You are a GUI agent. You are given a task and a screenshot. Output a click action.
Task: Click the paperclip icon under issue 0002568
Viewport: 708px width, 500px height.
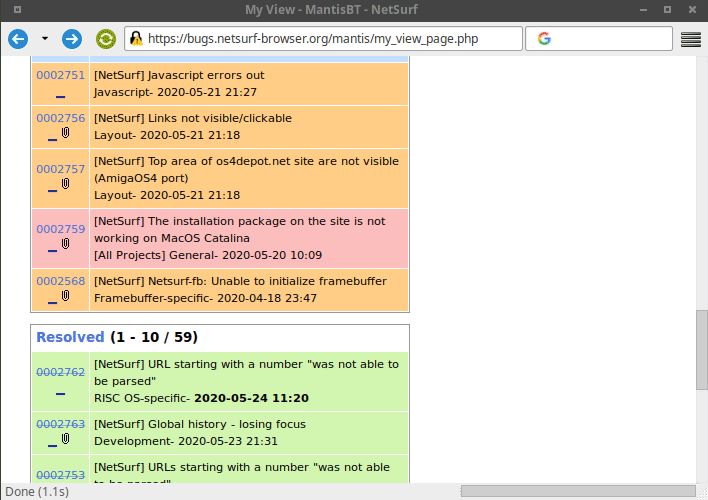pyautogui.click(x=66, y=295)
